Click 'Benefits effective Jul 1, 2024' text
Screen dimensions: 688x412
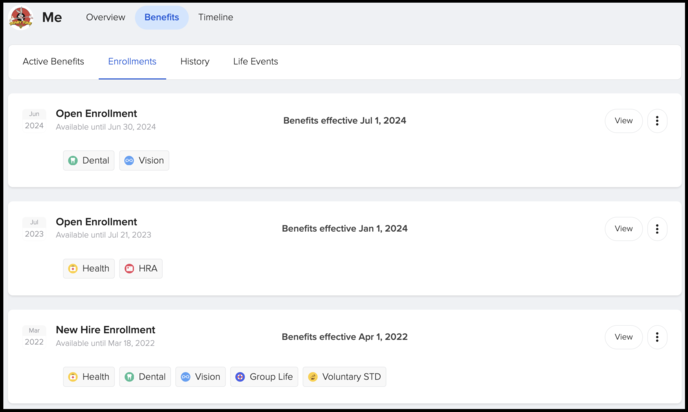pyautogui.click(x=344, y=121)
